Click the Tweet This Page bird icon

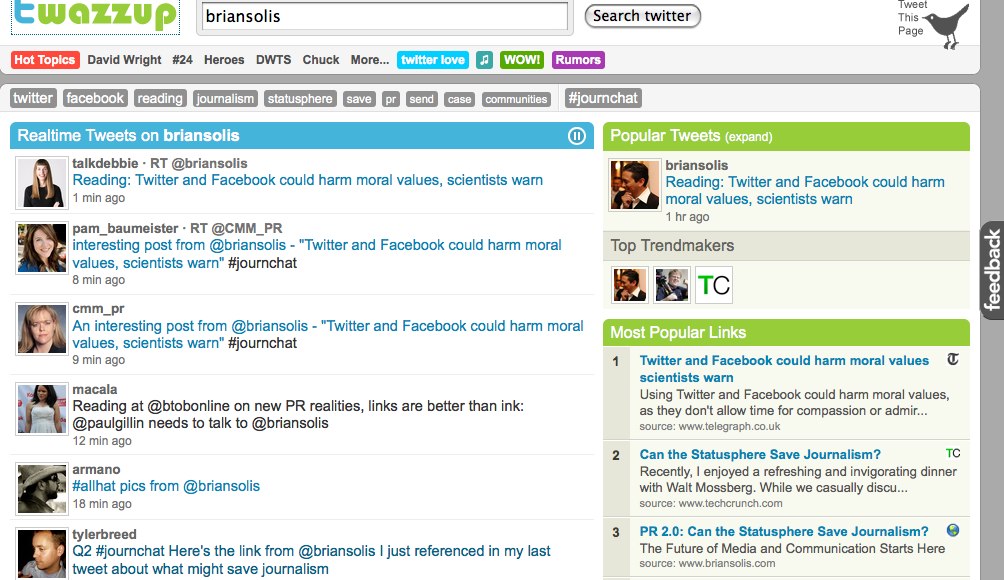pos(948,27)
